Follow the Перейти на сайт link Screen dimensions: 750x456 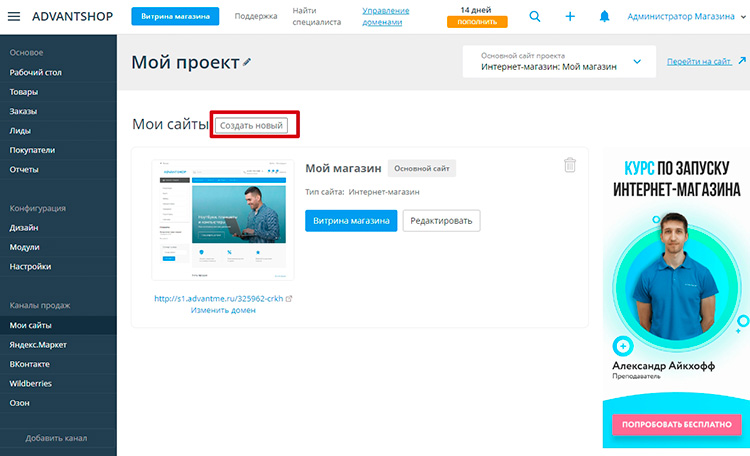699,61
